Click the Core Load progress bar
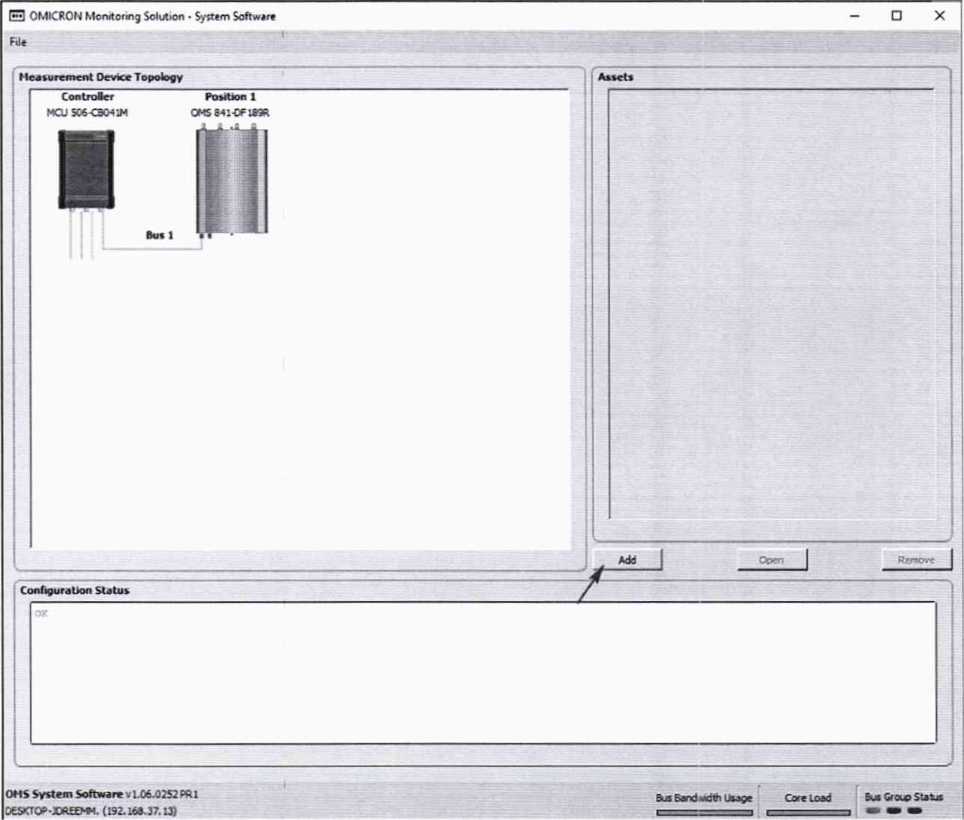 [809, 812]
